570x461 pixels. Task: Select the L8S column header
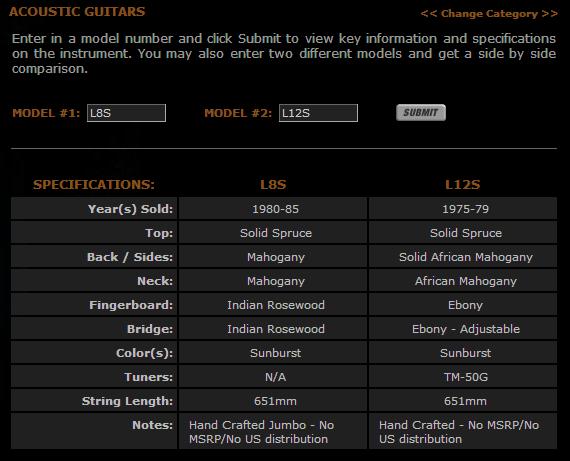pyautogui.click(x=273, y=185)
